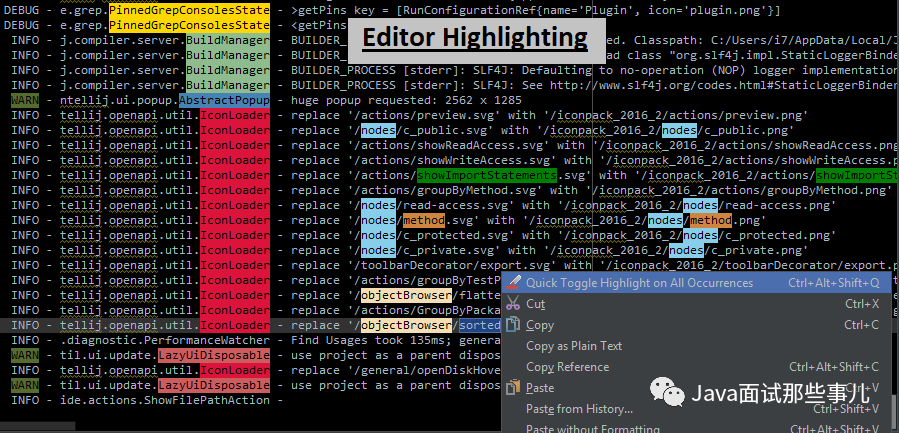This screenshot has height=433, width=899.
Task: Click the selected word 'sorted'
Action: 480,325
